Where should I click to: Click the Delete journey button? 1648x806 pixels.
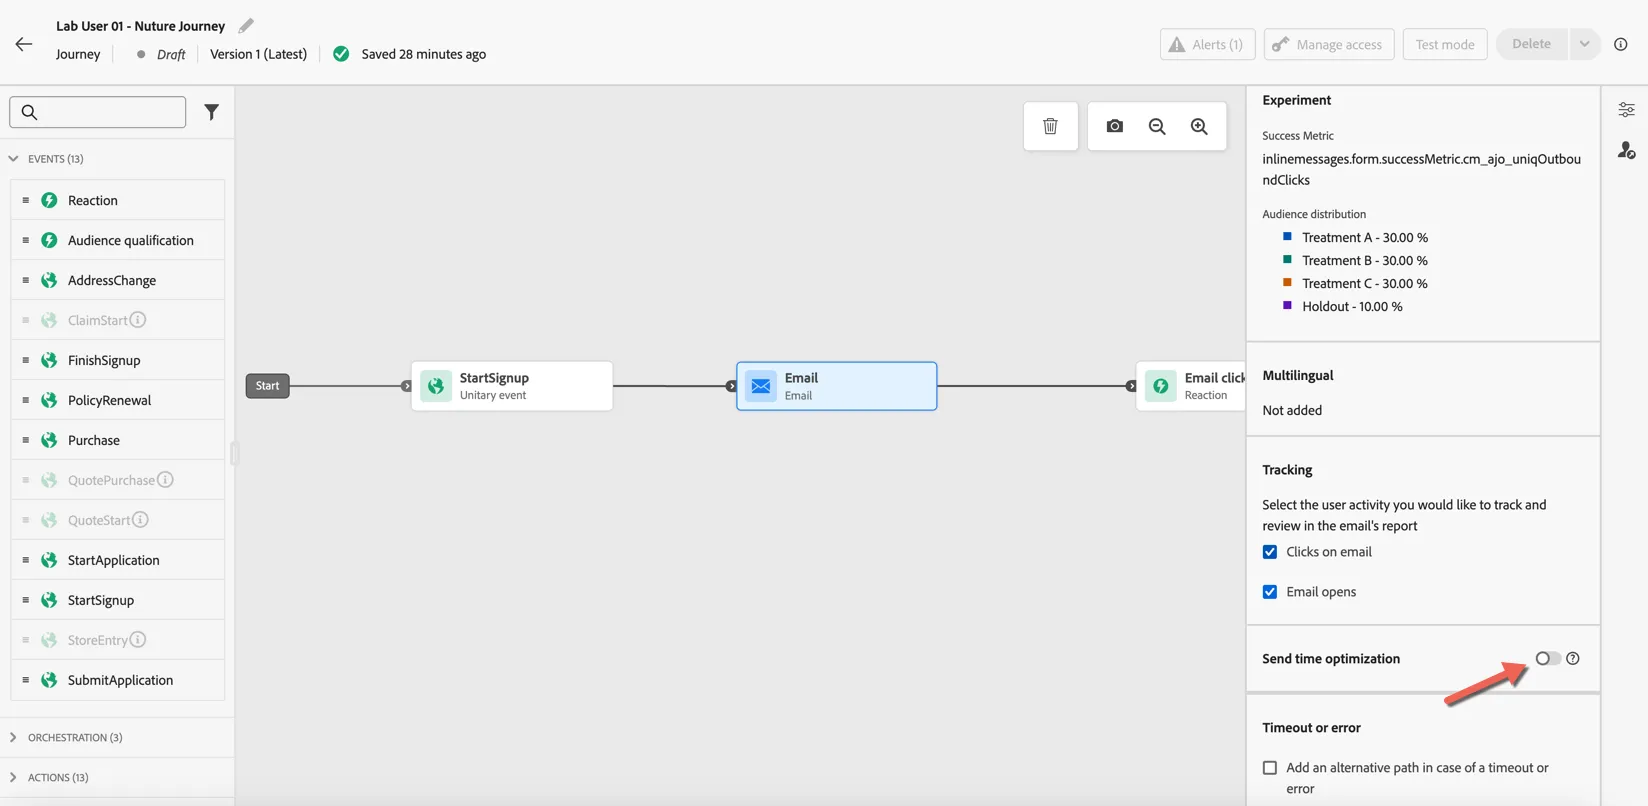(1531, 44)
